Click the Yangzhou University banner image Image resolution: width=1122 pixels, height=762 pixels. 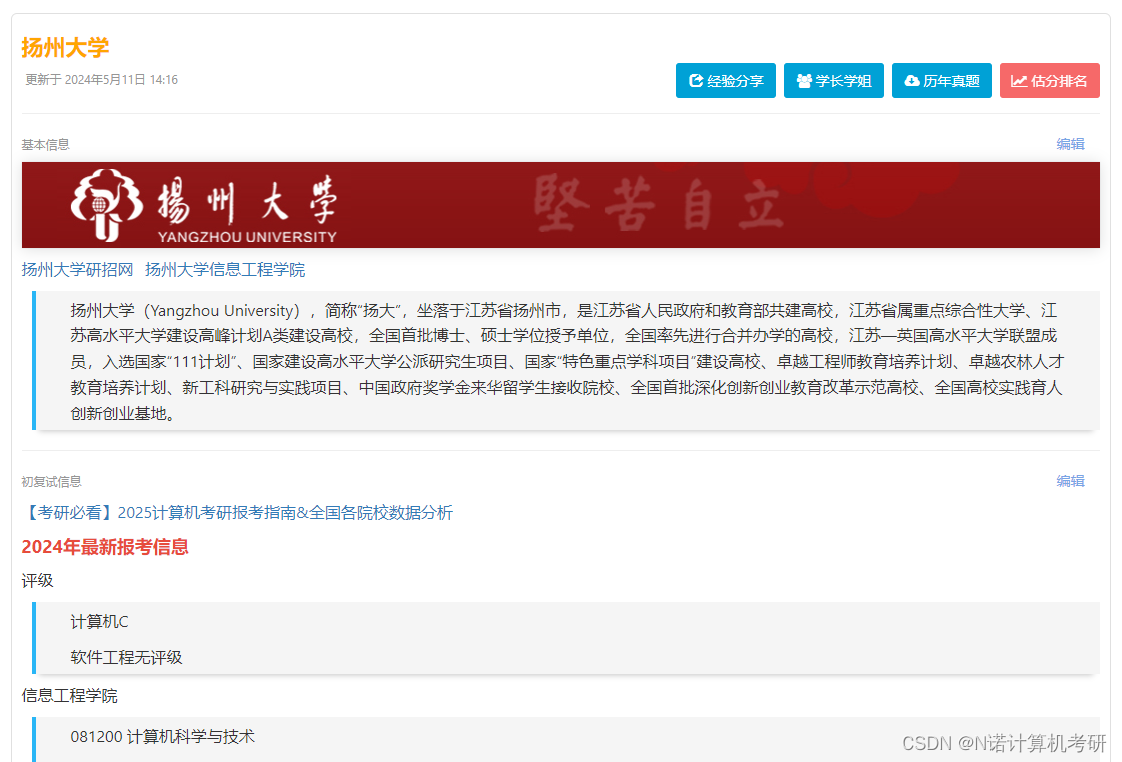(560, 205)
